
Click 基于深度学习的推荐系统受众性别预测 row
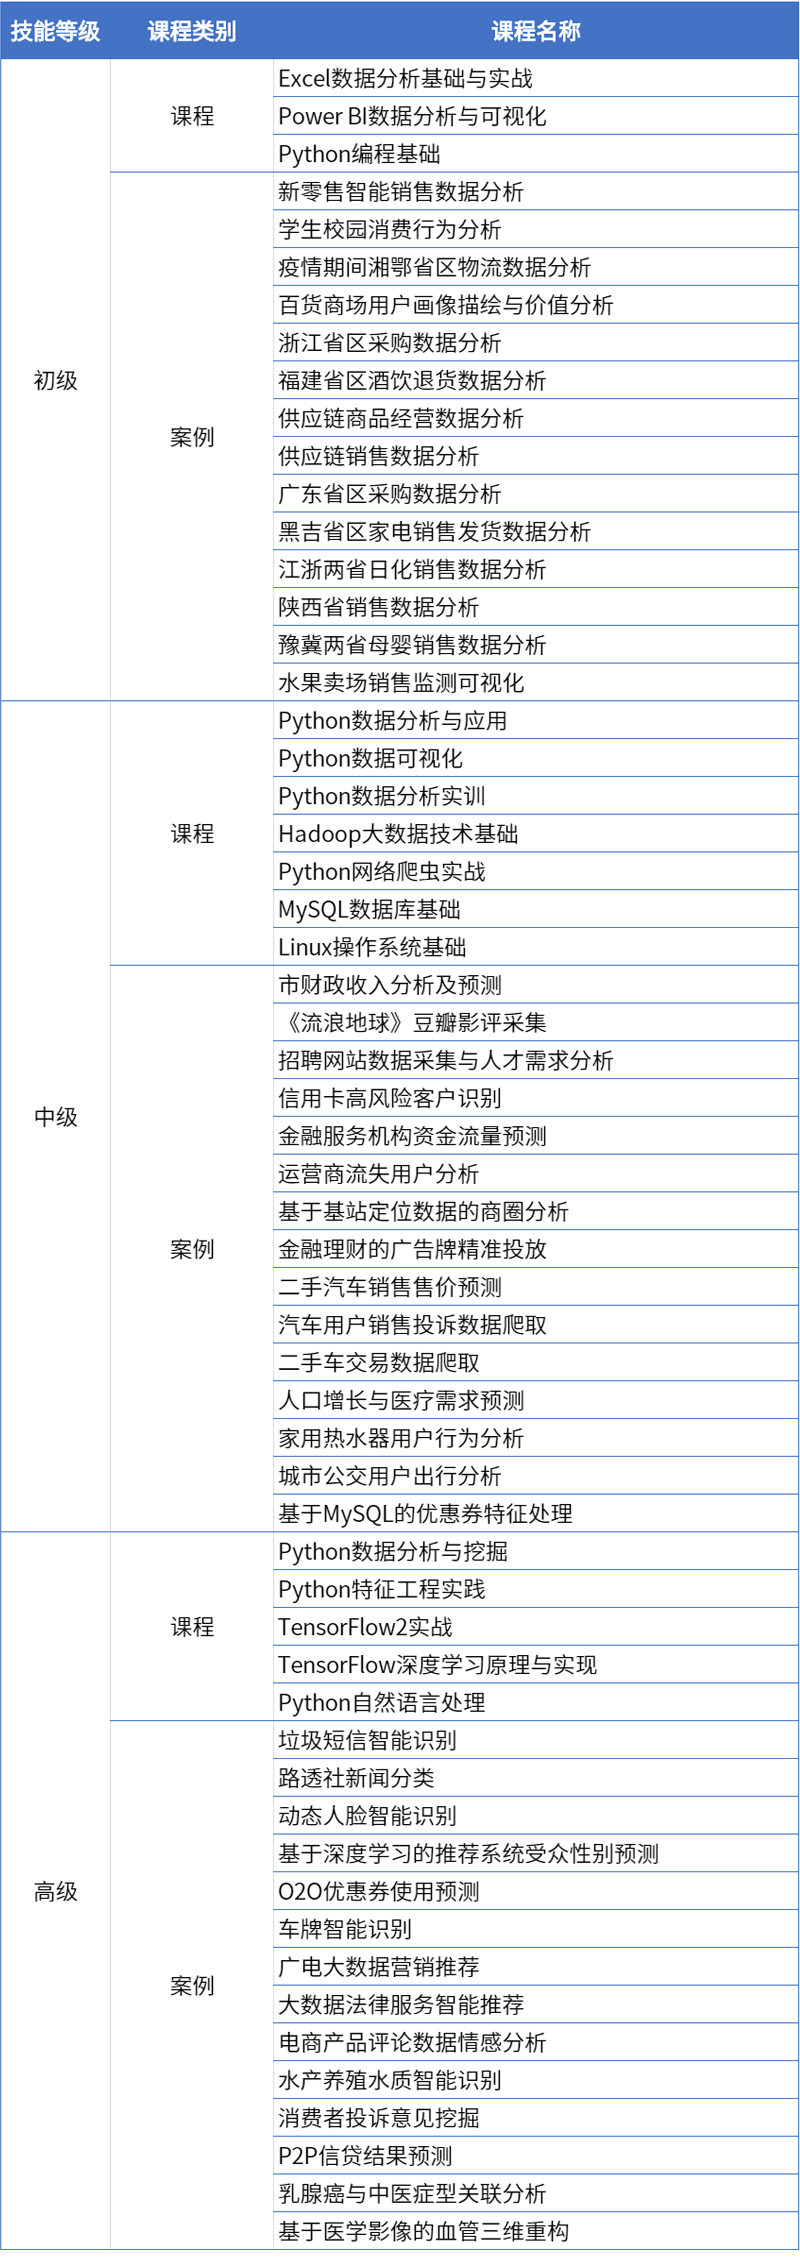[536, 1853]
